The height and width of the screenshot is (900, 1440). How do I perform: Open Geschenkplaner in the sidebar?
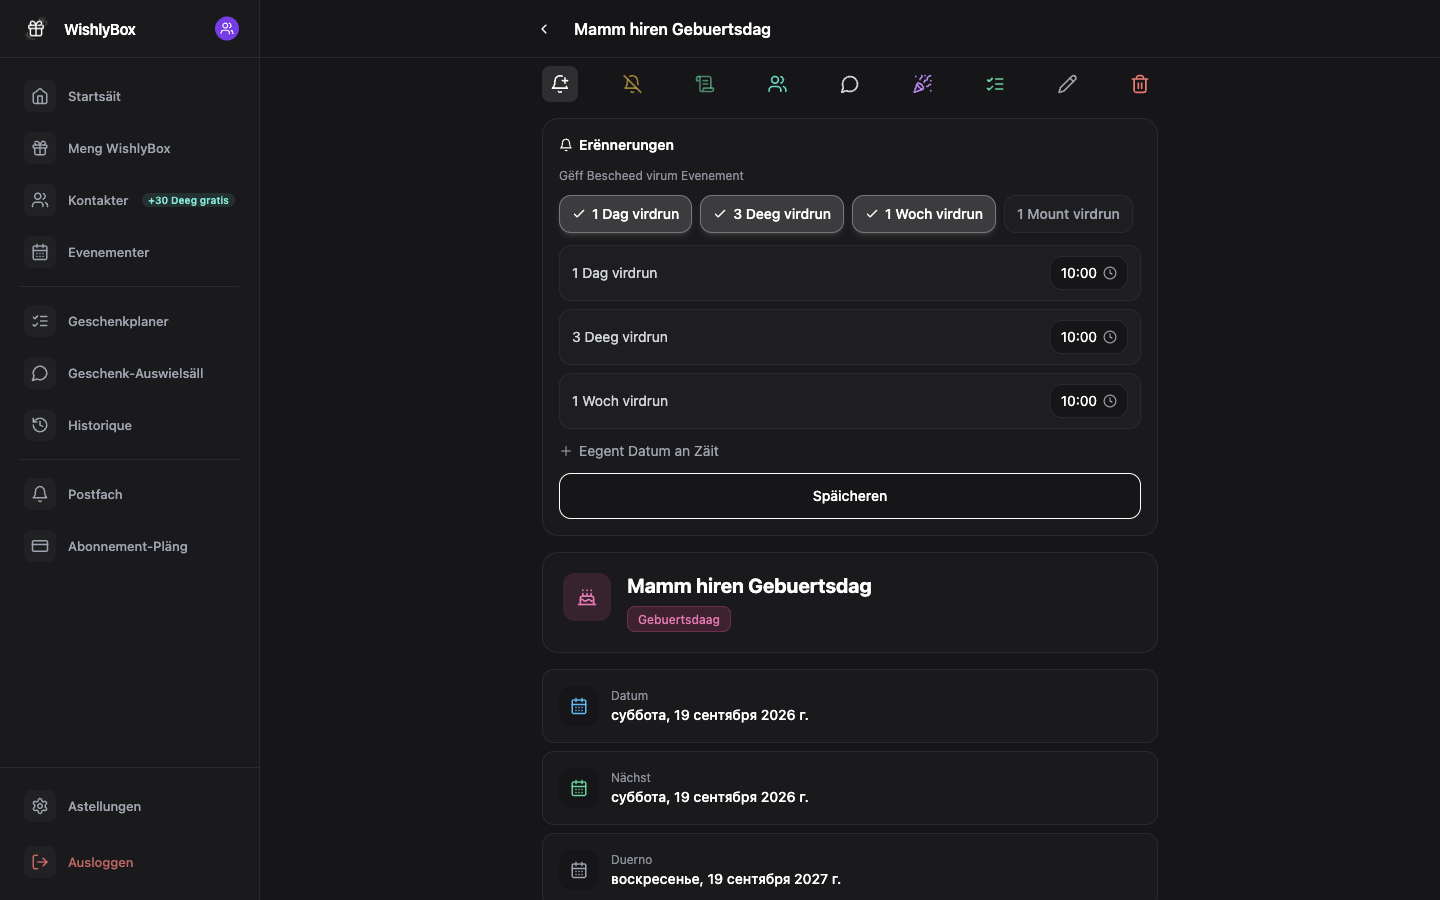pos(130,321)
